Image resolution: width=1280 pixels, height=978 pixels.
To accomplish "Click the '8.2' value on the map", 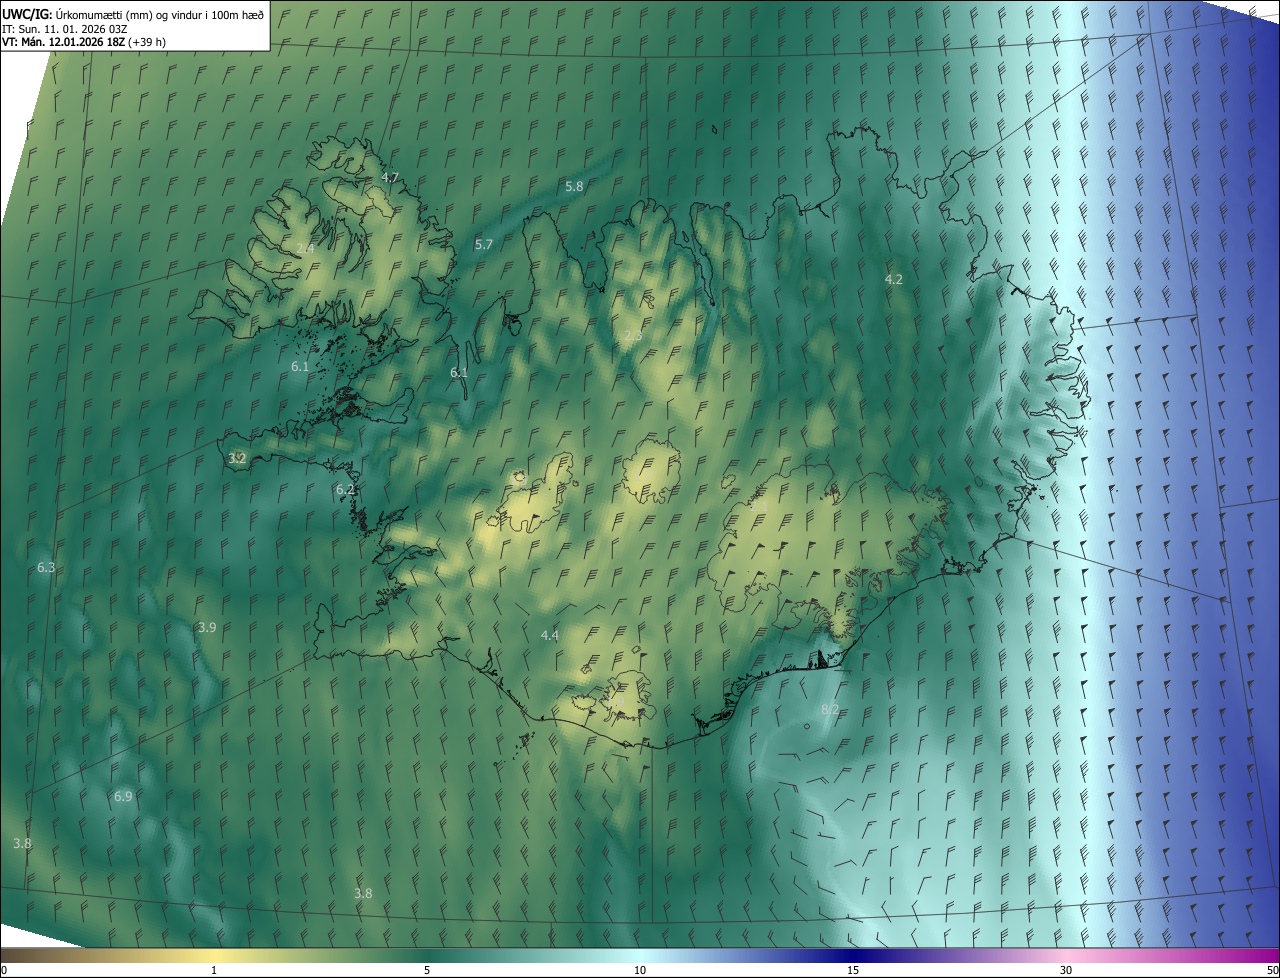I will click(x=830, y=709).
